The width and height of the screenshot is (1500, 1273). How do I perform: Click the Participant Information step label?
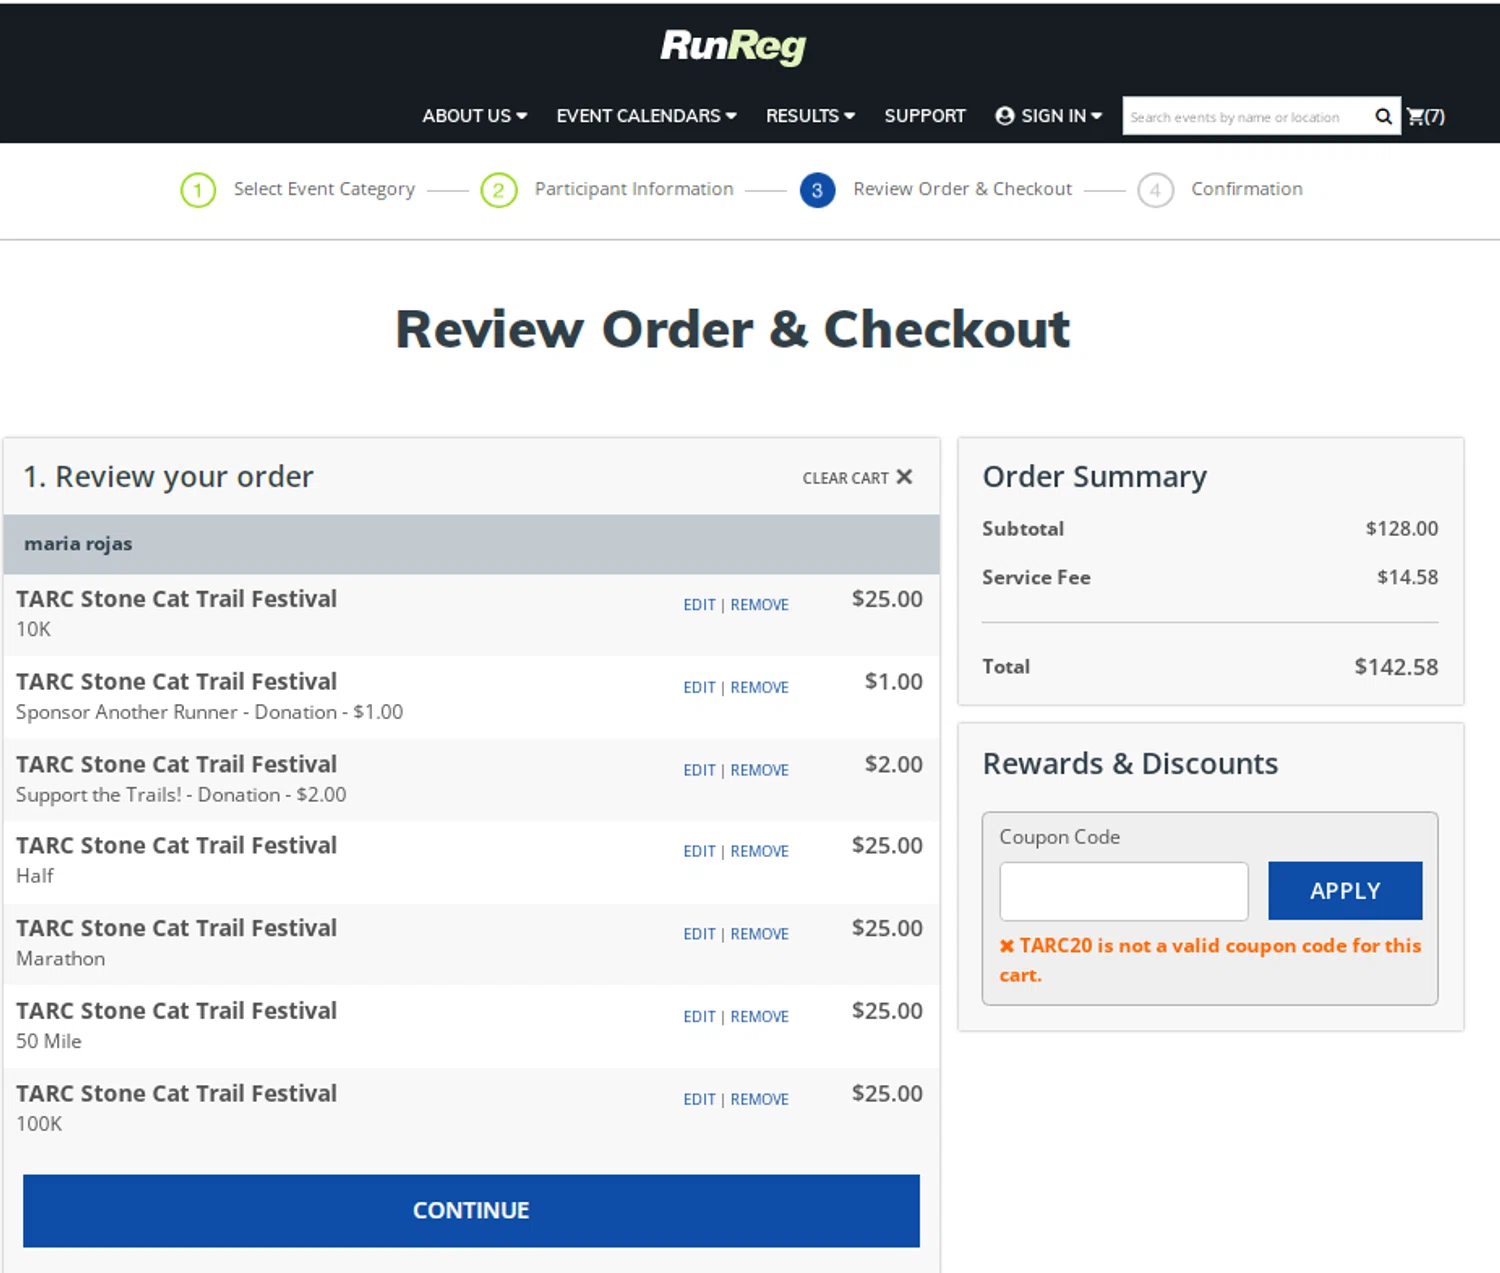pos(634,189)
